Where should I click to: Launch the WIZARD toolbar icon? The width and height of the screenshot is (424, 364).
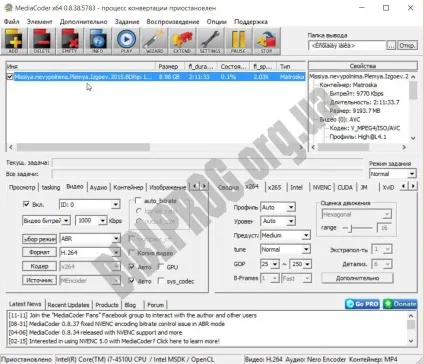[154, 41]
